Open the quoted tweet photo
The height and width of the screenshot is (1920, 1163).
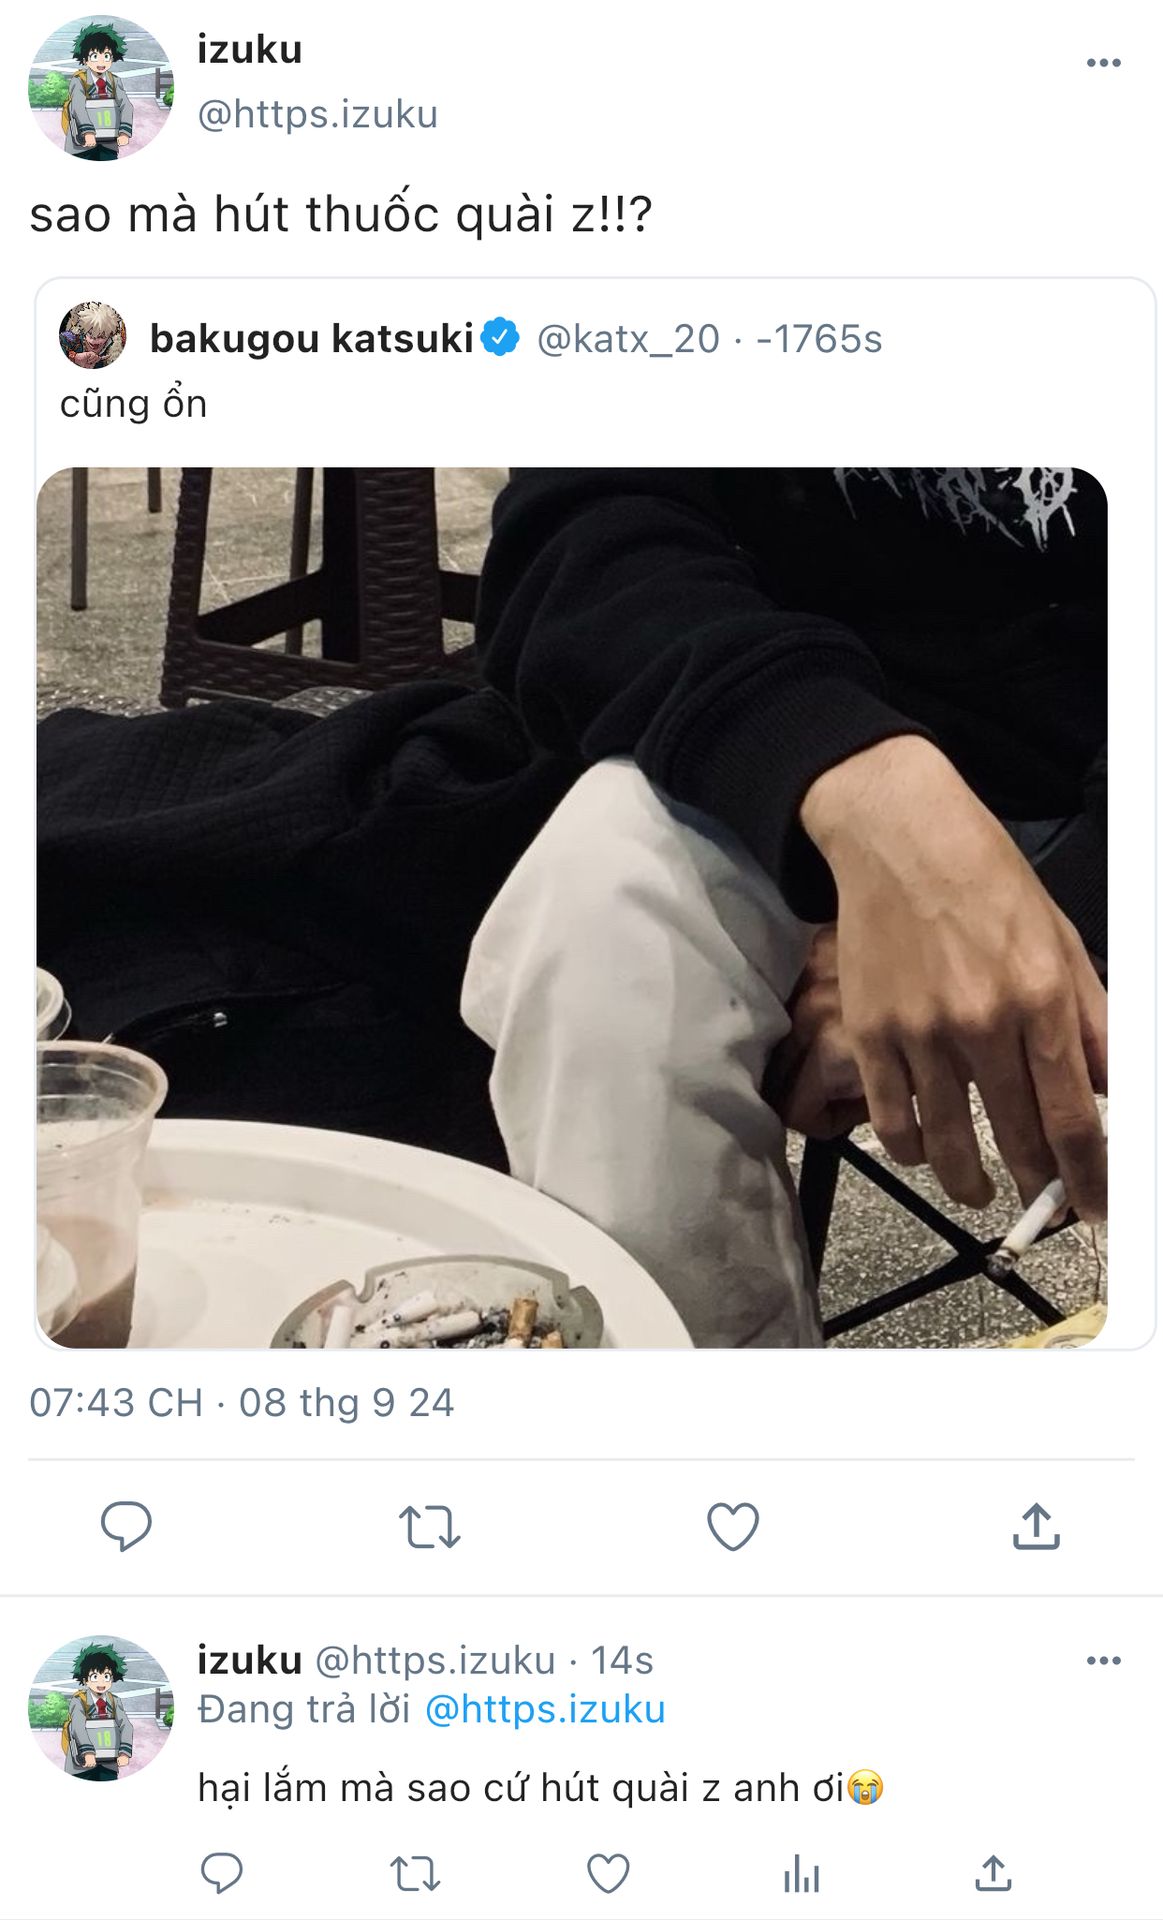(x=572, y=907)
